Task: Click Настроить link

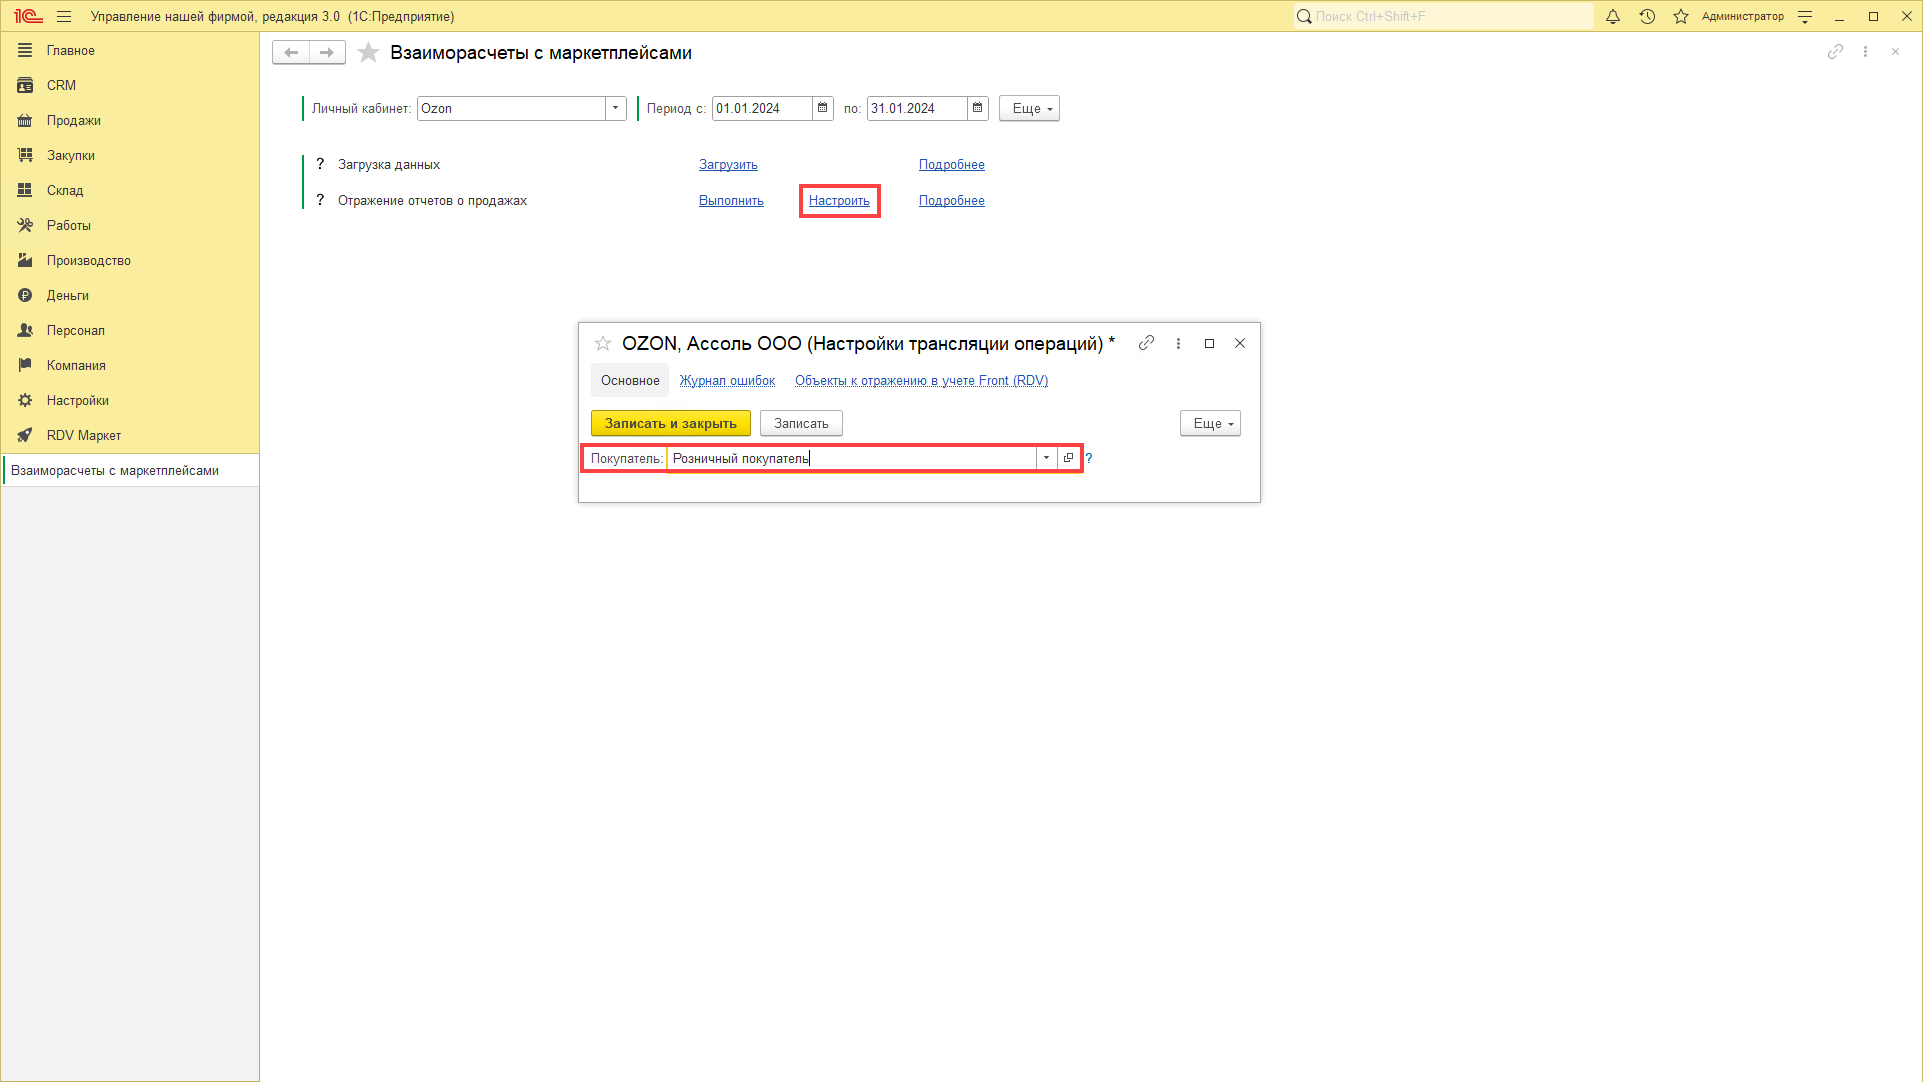Action: click(839, 200)
